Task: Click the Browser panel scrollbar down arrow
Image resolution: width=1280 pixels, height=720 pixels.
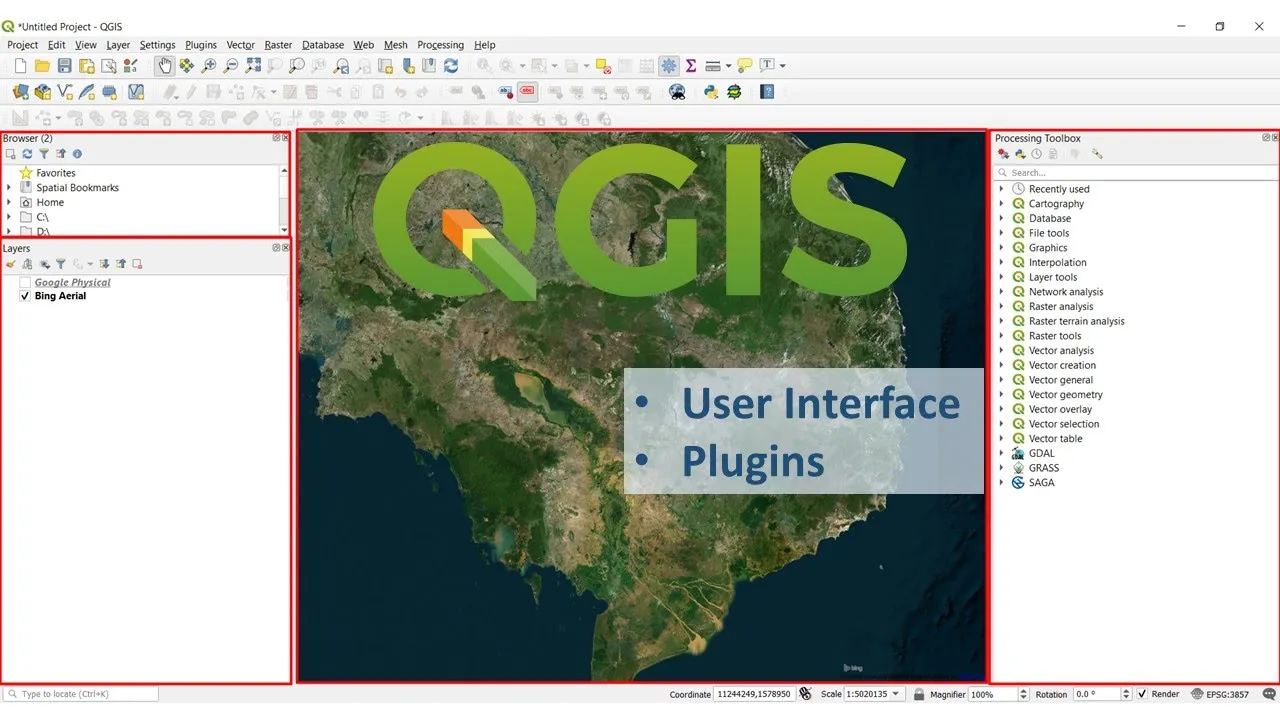Action: point(284,230)
